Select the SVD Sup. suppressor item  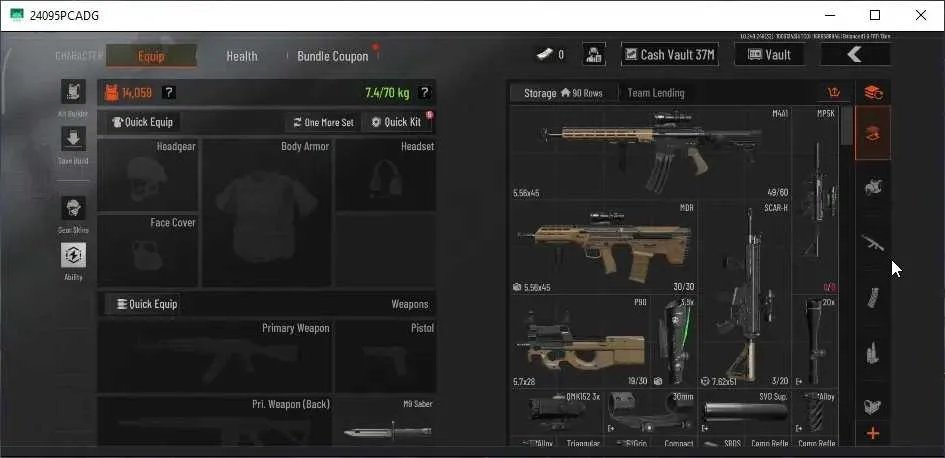point(744,412)
